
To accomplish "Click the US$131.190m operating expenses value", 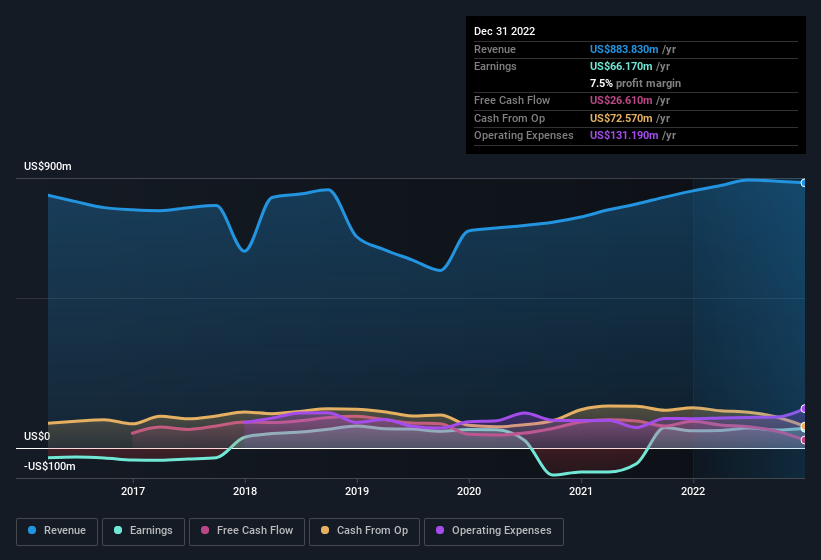I will pyautogui.click(x=624, y=136).
